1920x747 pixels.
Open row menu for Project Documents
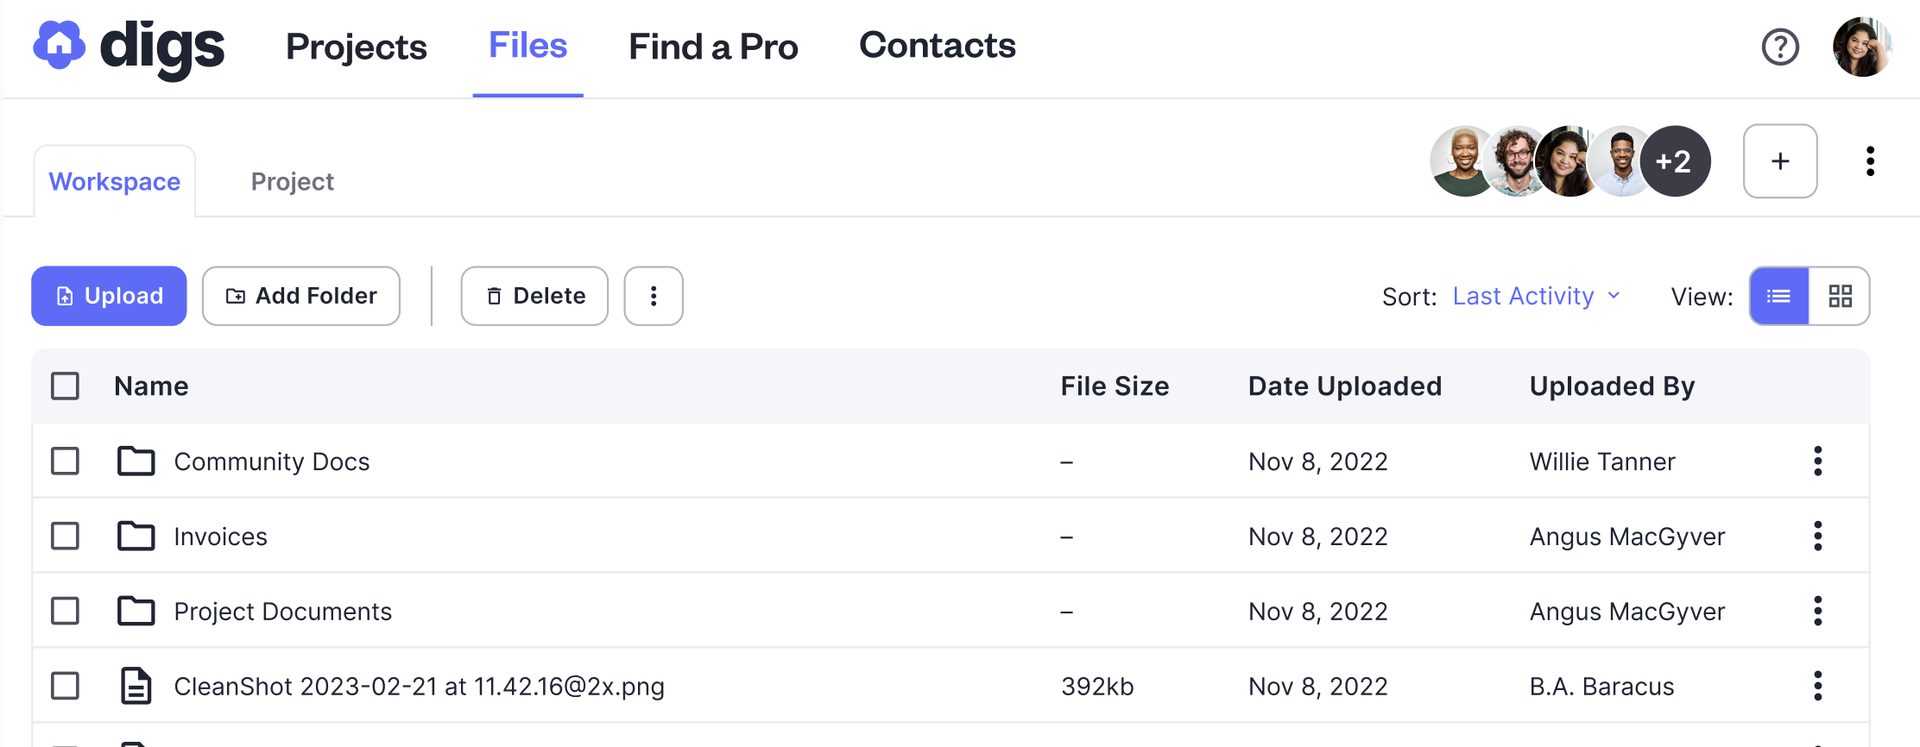click(x=1818, y=611)
